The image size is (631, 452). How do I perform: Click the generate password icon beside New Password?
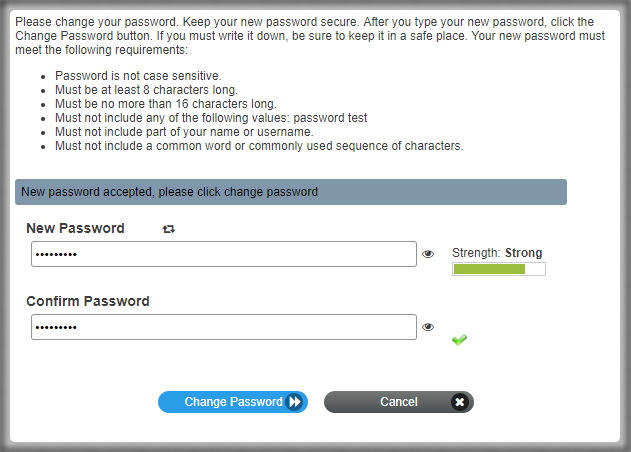pos(169,229)
